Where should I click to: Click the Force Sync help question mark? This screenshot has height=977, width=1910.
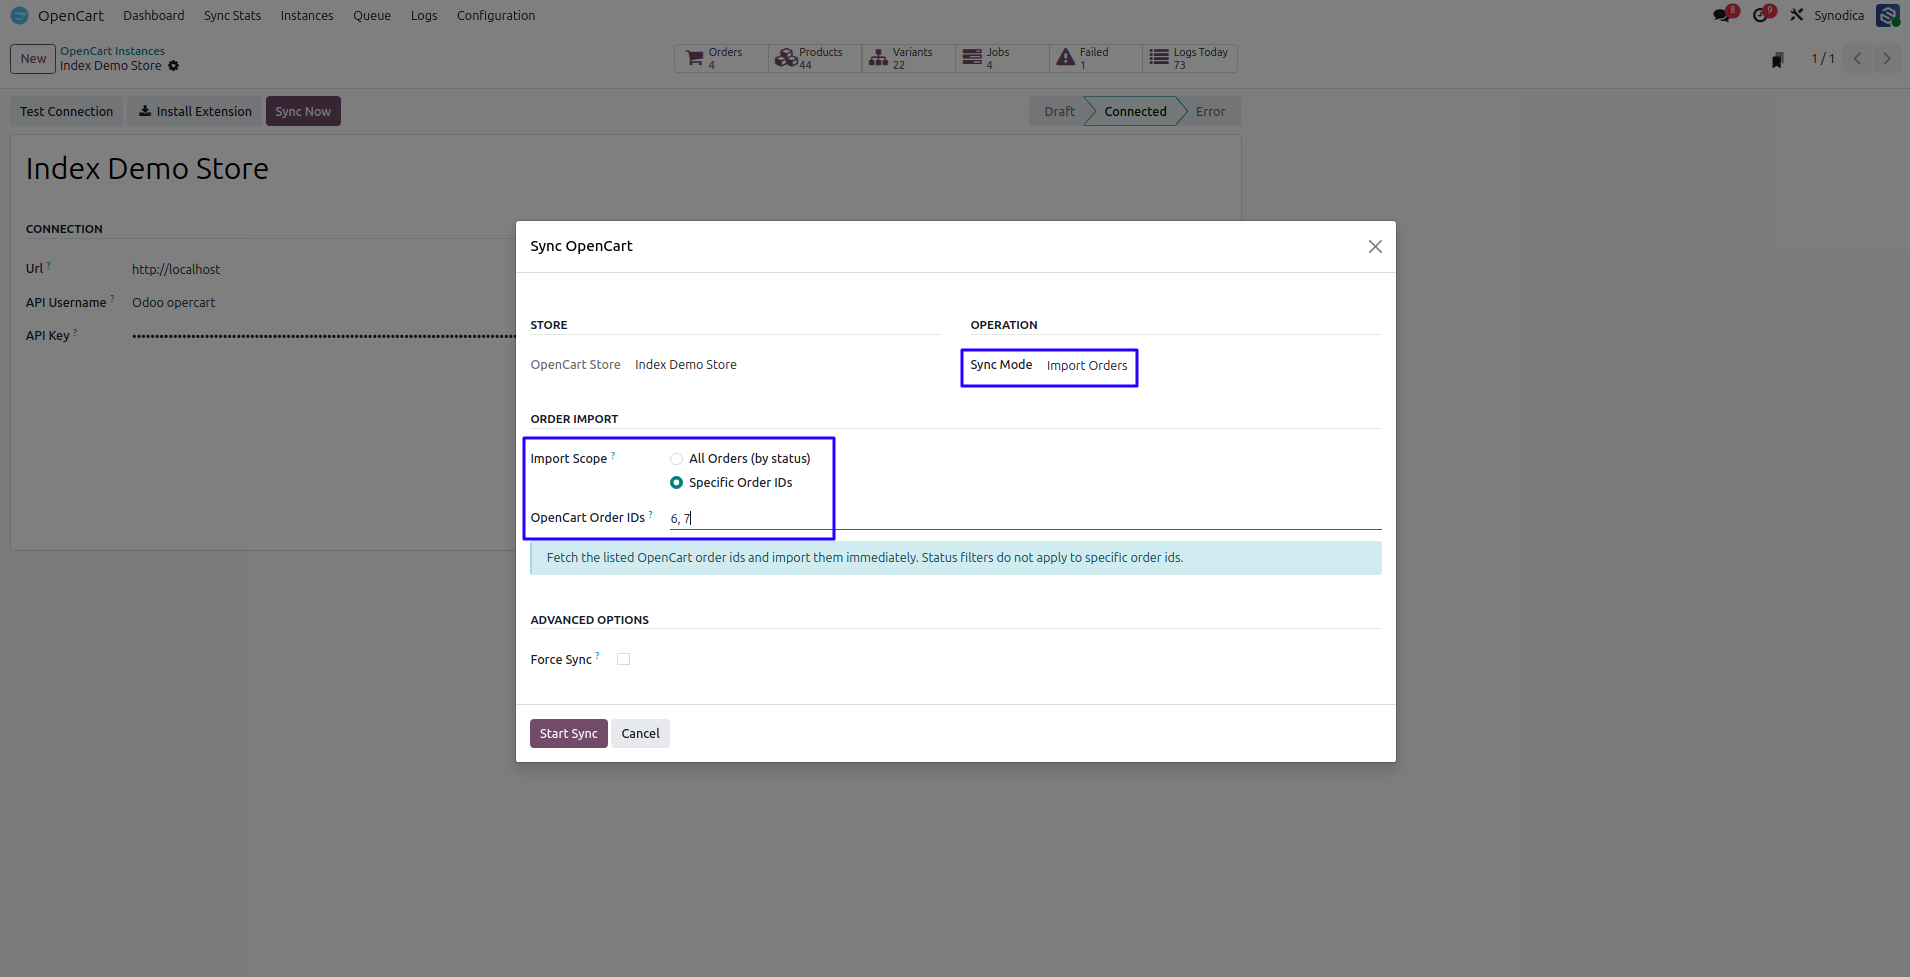point(598,656)
